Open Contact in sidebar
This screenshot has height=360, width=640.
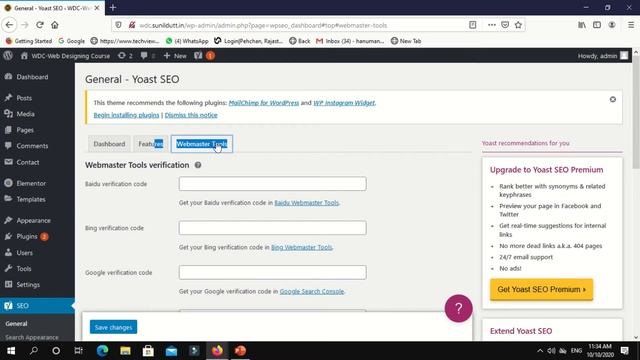click(x=28, y=162)
